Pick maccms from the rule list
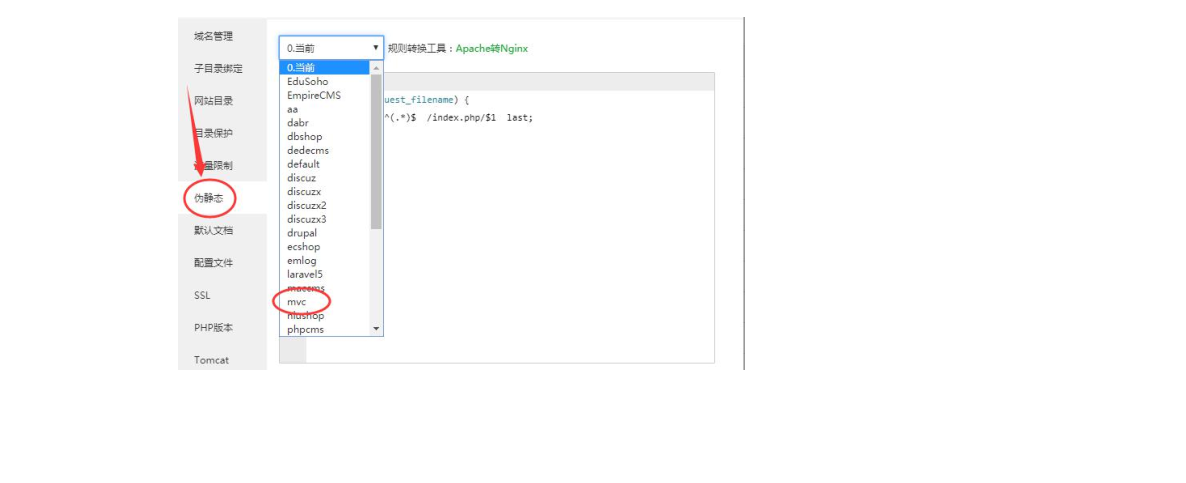This screenshot has height=483, width=1186. click(x=325, y=288)
